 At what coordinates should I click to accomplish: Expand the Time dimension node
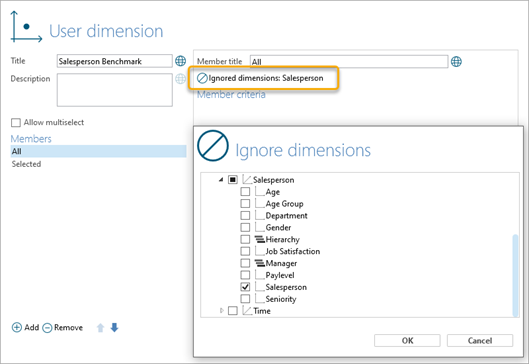222,310
